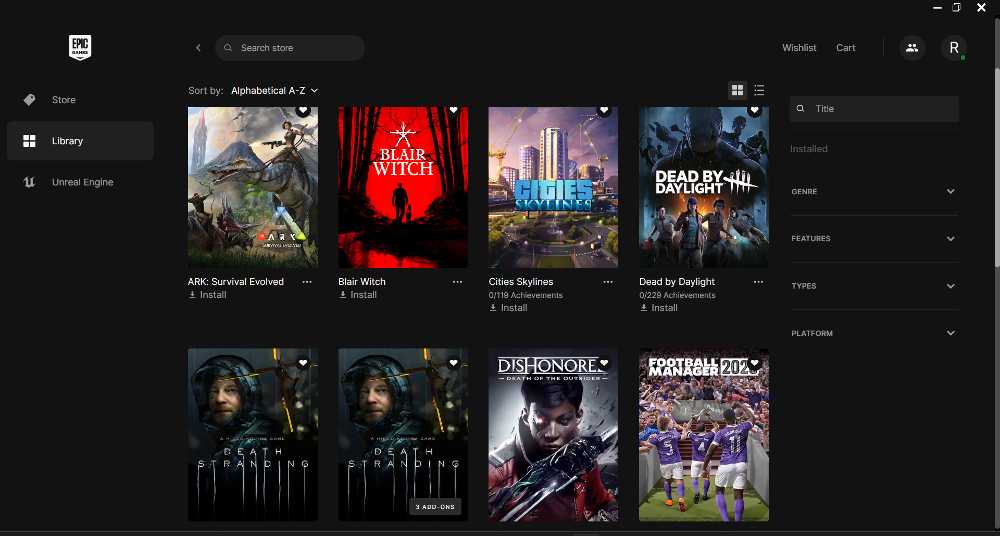The image size is (1000, 536).
Task: Open the Sort by Alphabetical A-Z dropdown
Action: coord(274,91)
